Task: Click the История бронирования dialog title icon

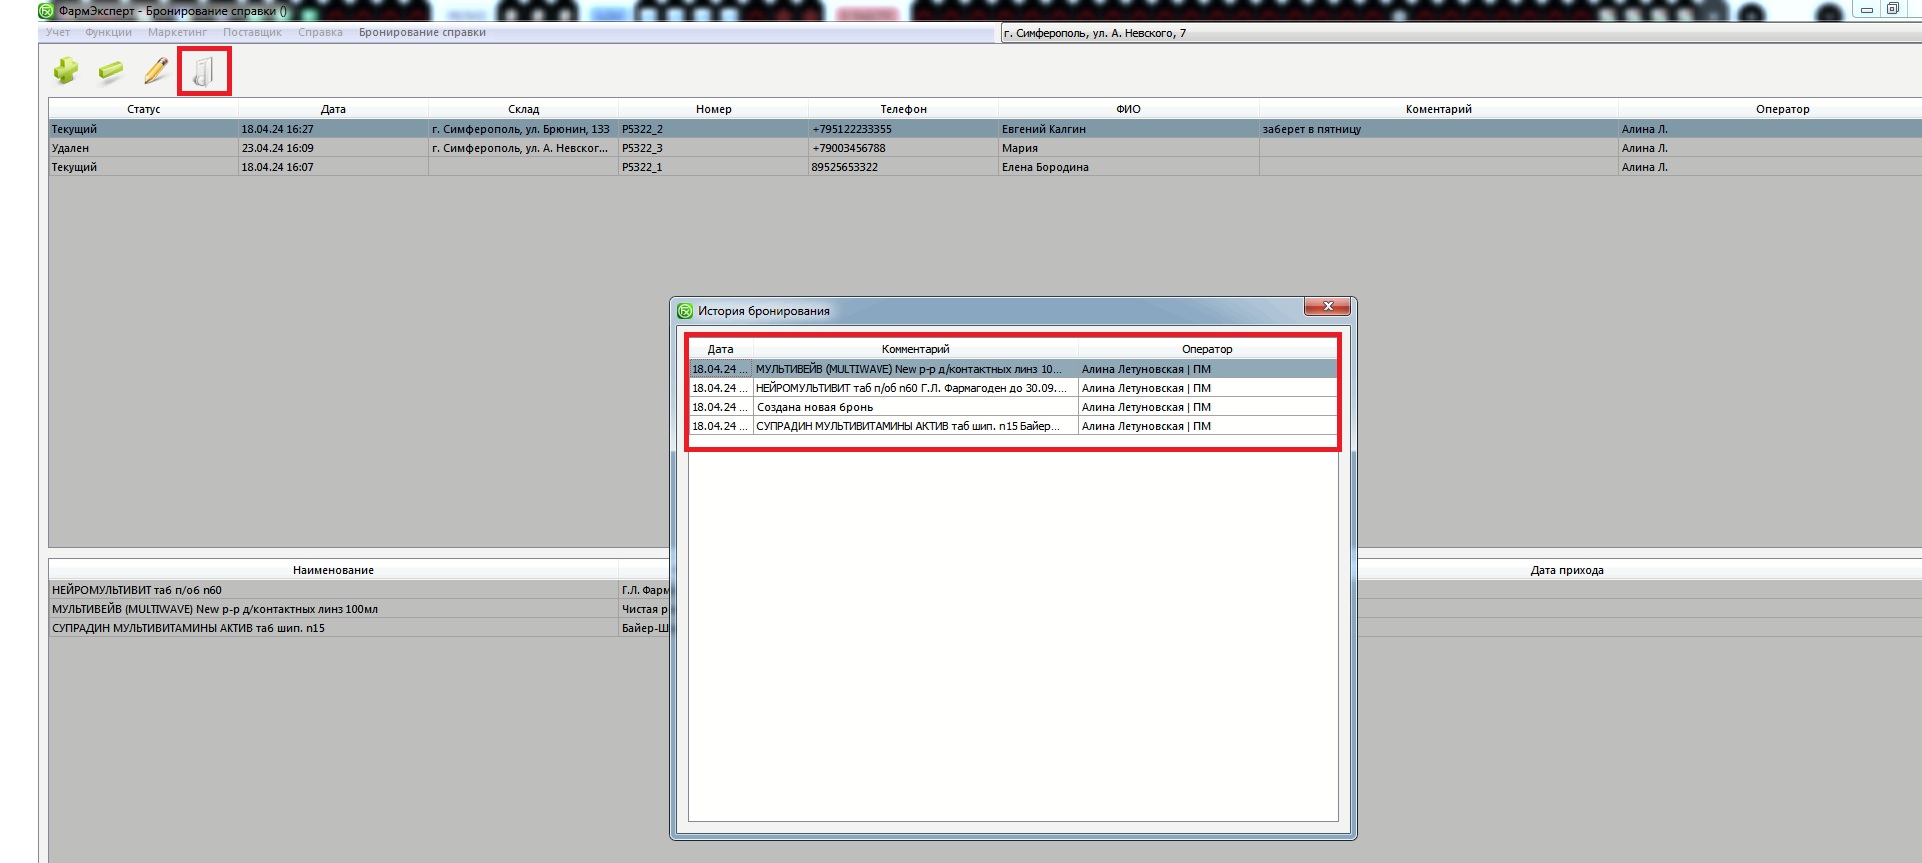Action: coord(685,311)
